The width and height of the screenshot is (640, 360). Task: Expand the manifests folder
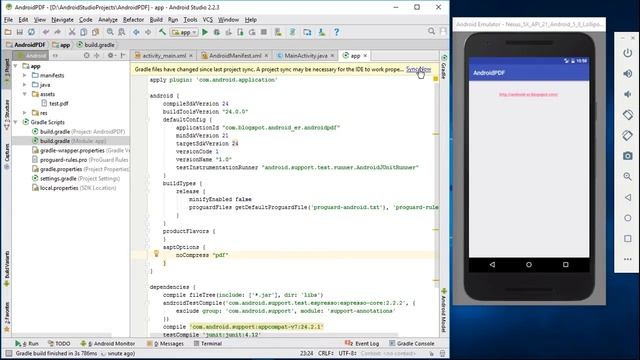tap(24, 76)
